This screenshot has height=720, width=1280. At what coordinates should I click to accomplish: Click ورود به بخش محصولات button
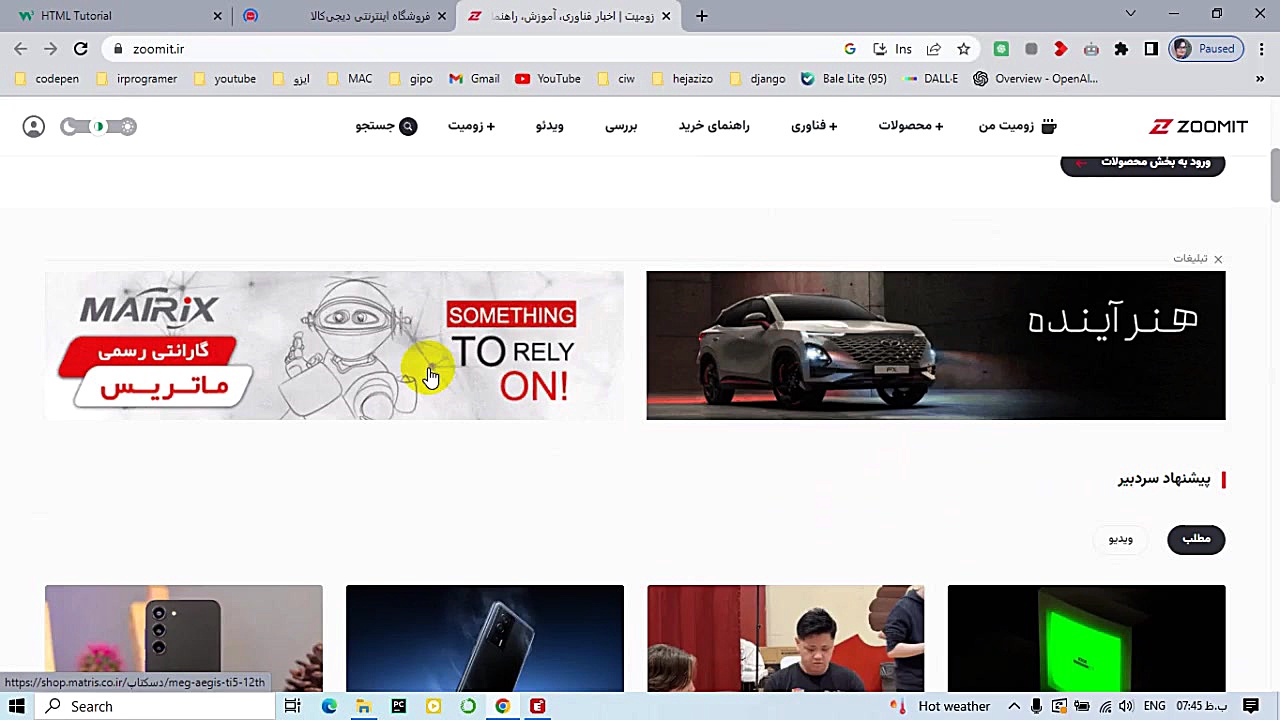(1143, 163)
